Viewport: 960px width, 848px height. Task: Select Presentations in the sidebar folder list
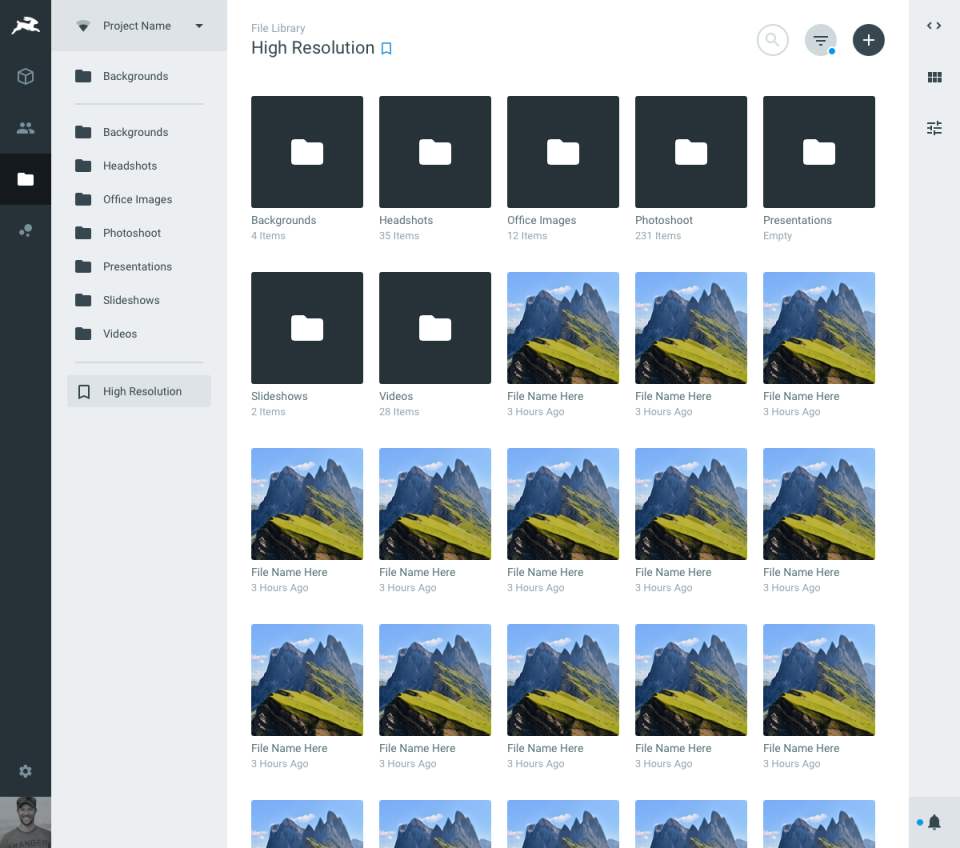coord(139,267)
